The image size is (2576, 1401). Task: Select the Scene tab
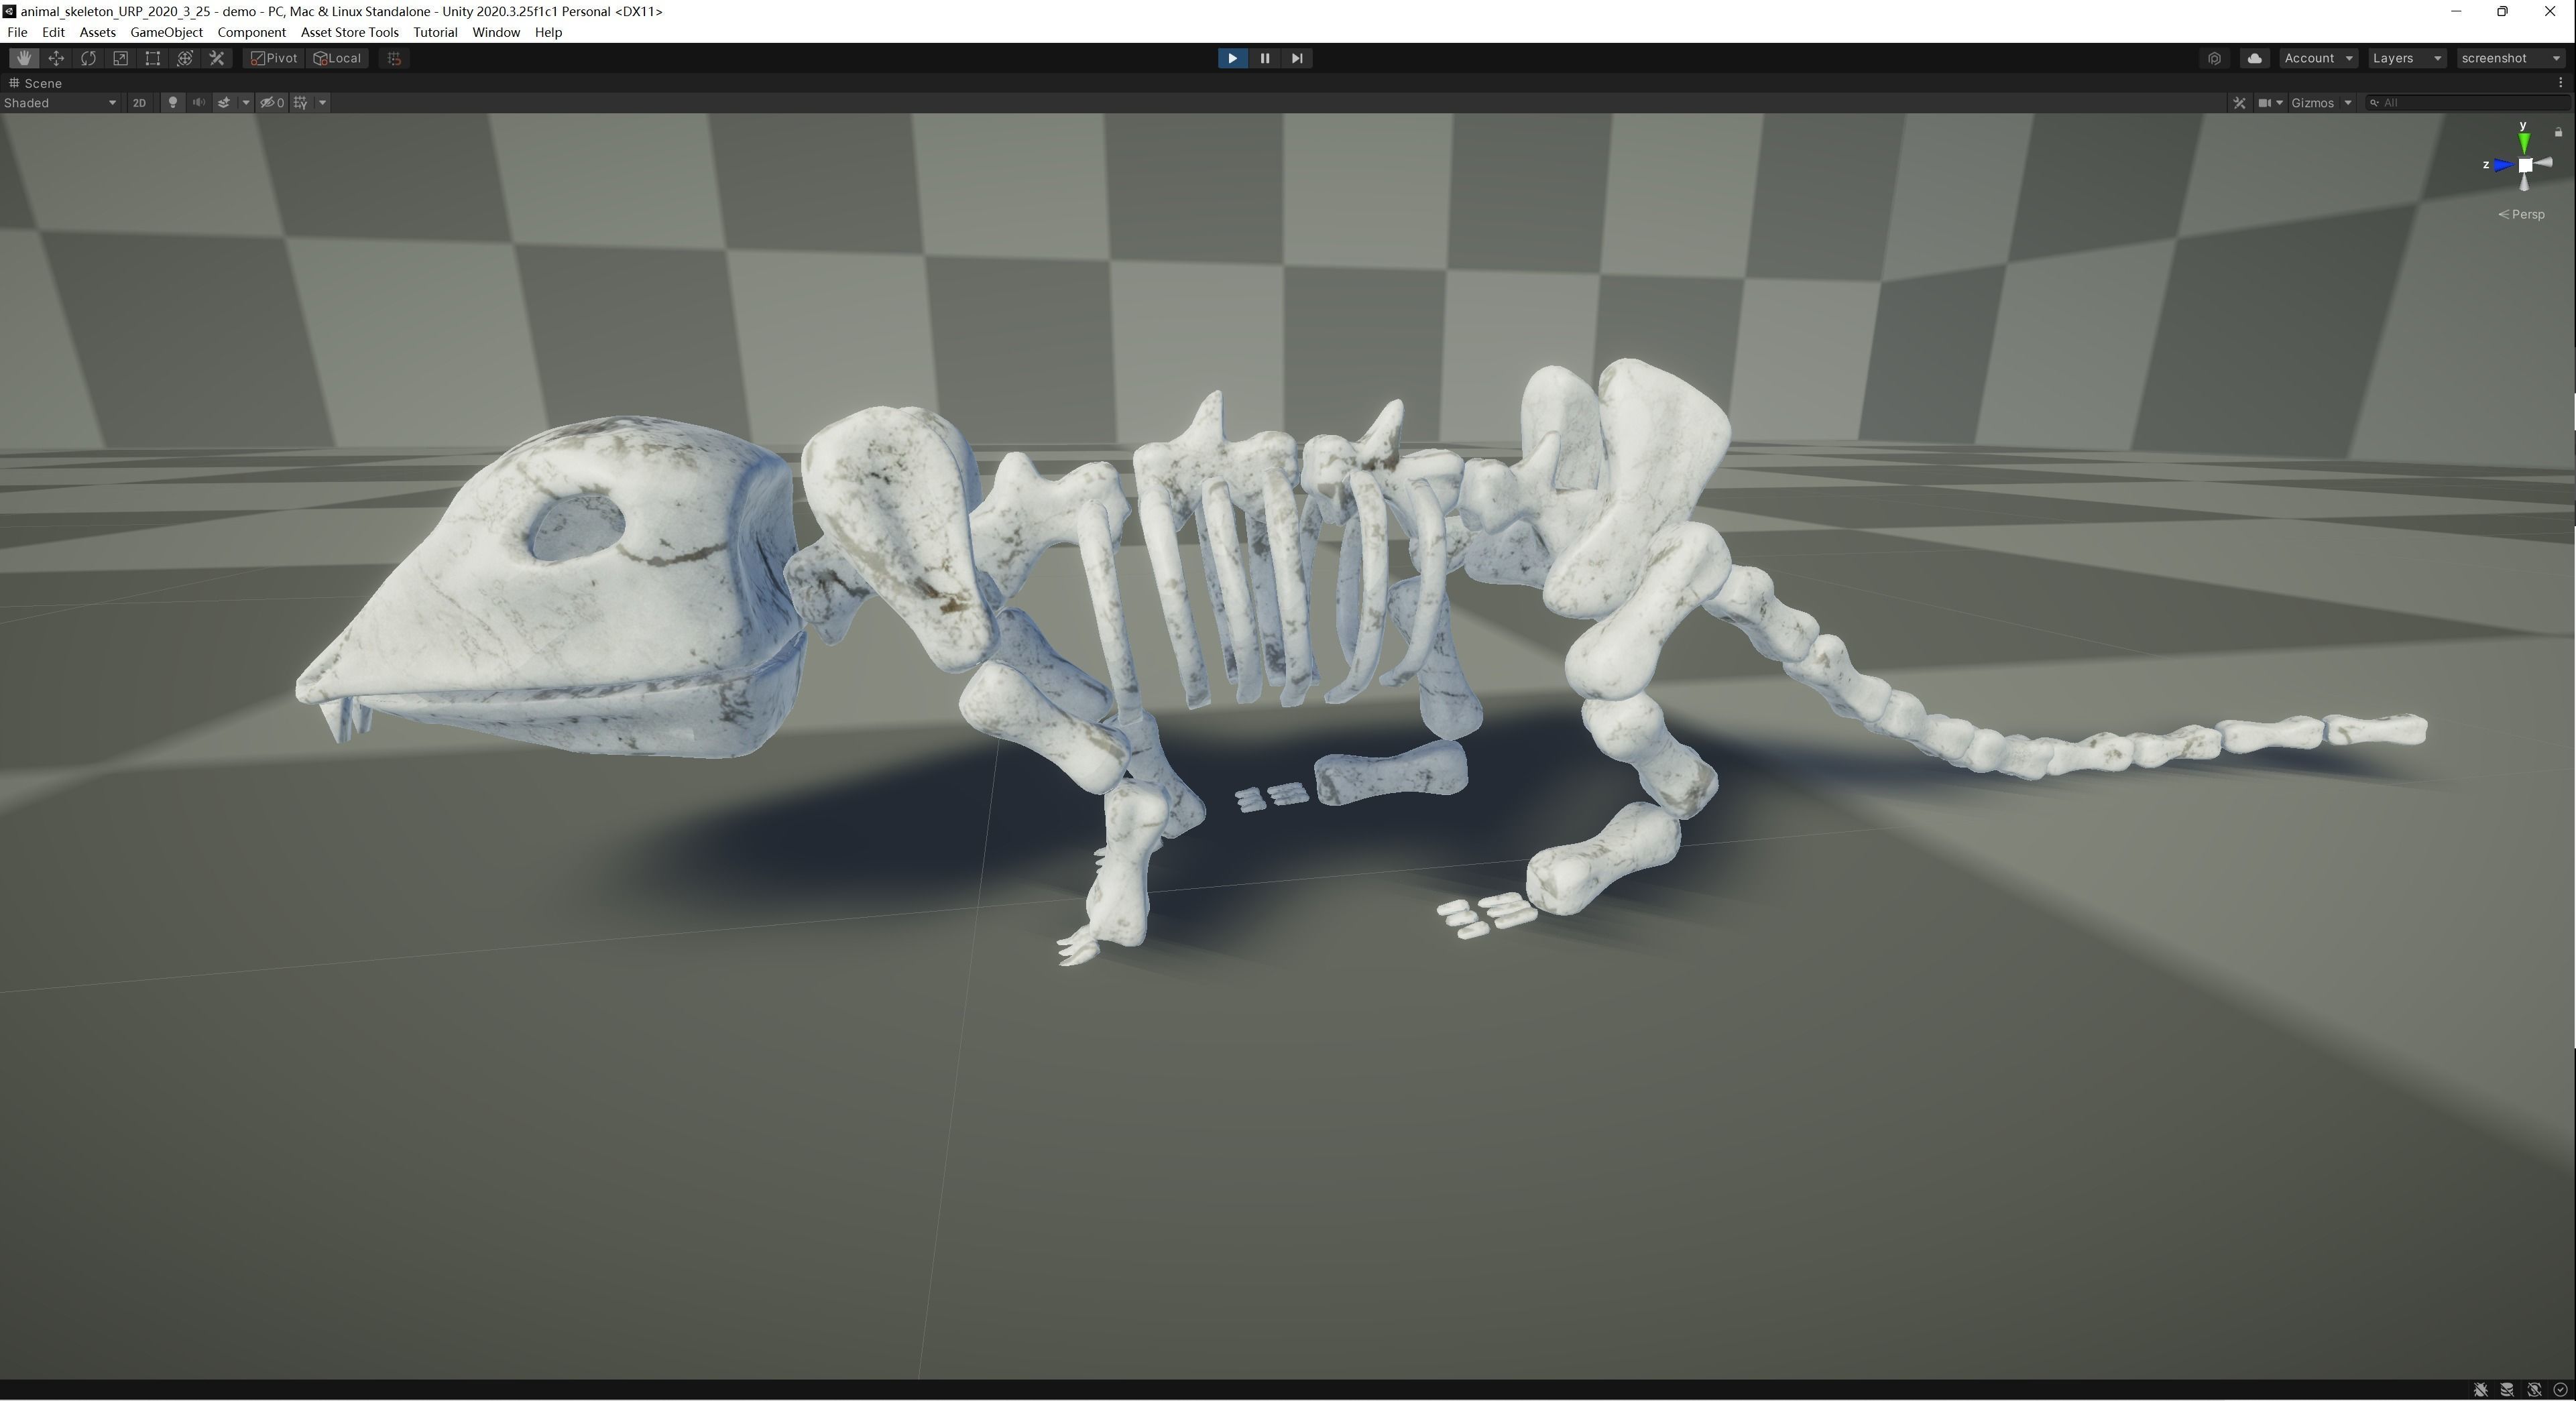[x=36, y=83]
